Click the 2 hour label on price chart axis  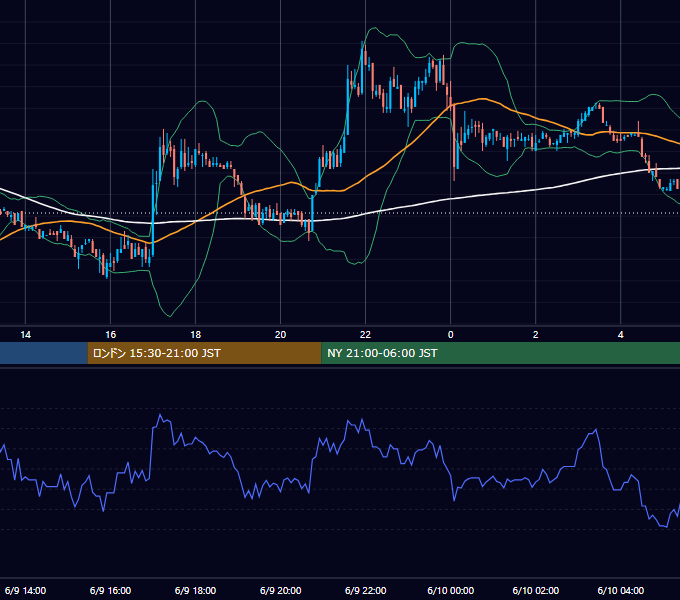pyautogui.click(x=536, y=335)
